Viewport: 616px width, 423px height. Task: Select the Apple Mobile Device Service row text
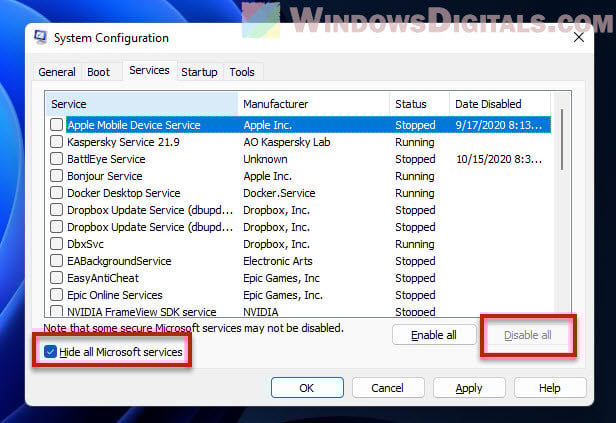pos(134,125)
